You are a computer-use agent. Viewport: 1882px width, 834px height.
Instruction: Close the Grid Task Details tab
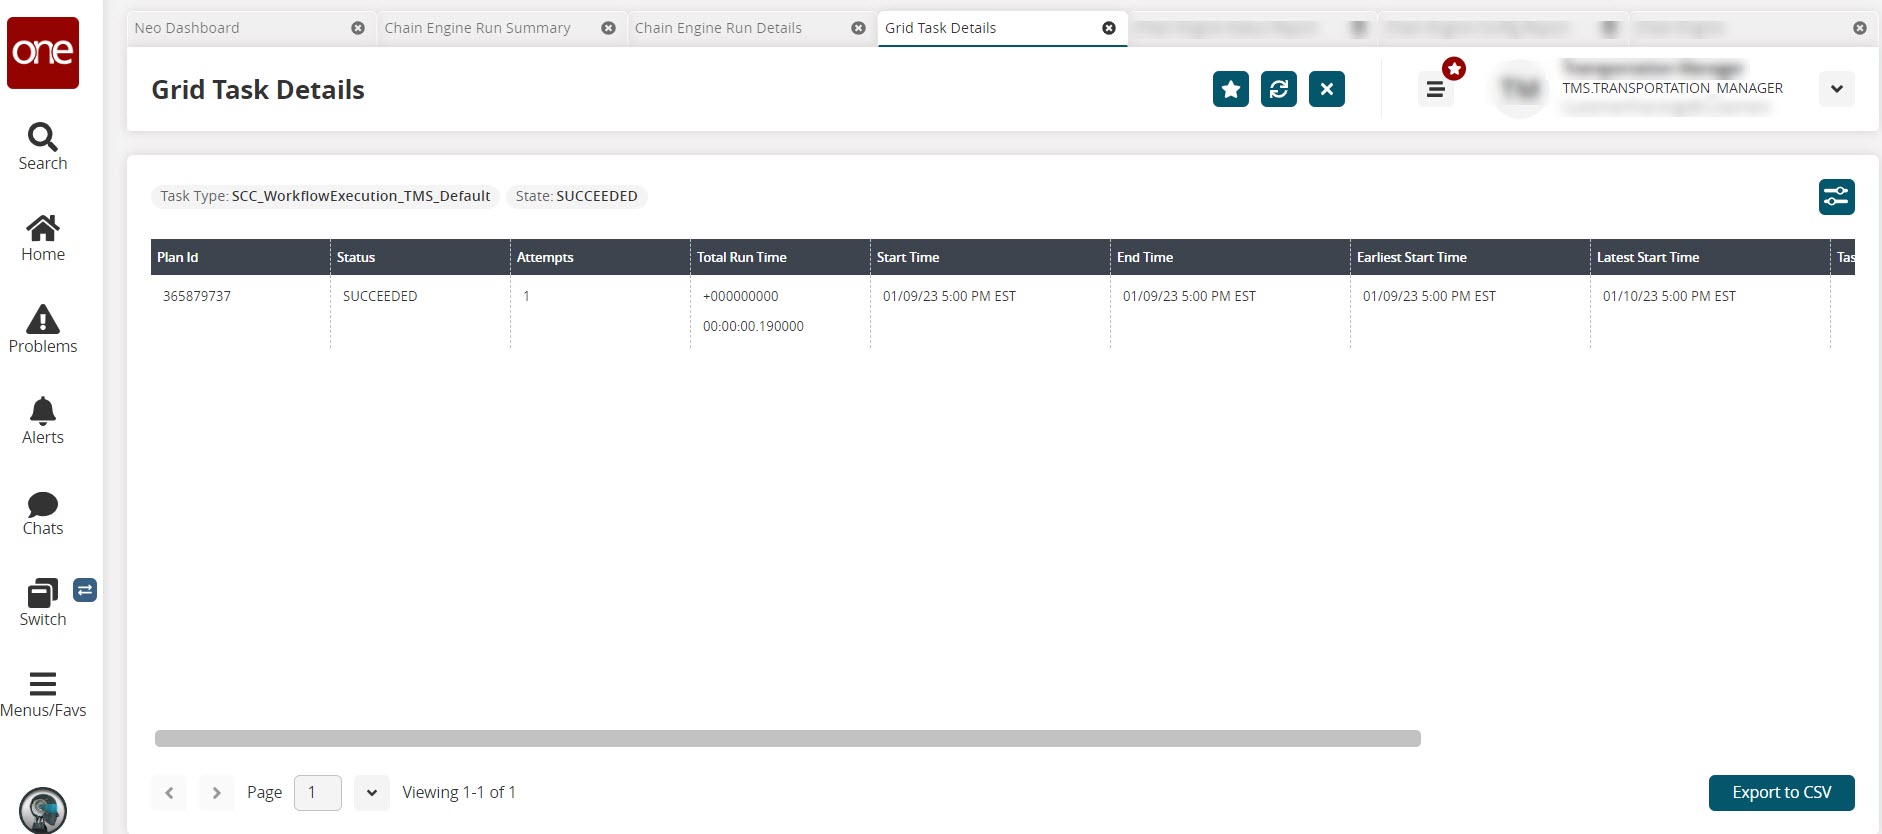coord(1109,28)
